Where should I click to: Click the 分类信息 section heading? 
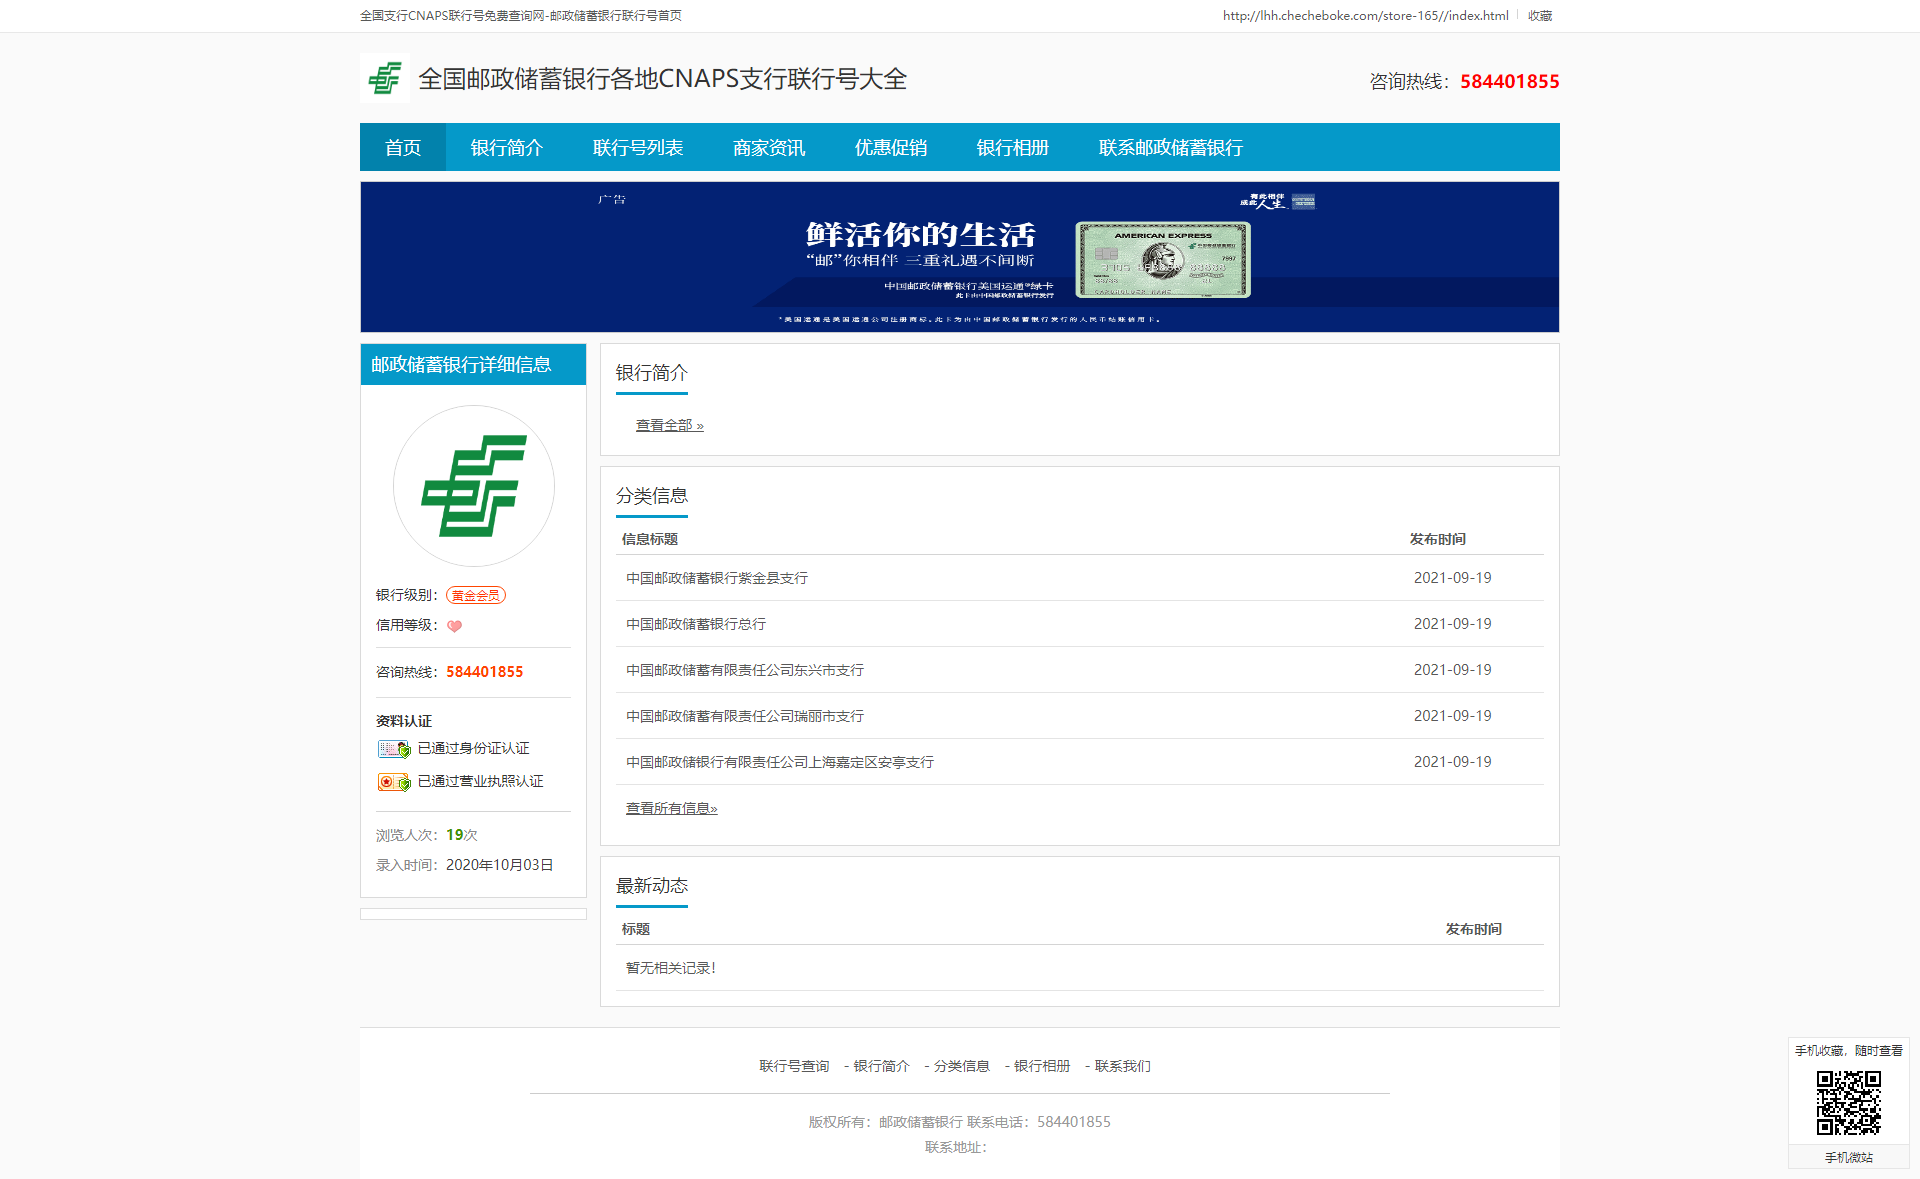(652, 496)
